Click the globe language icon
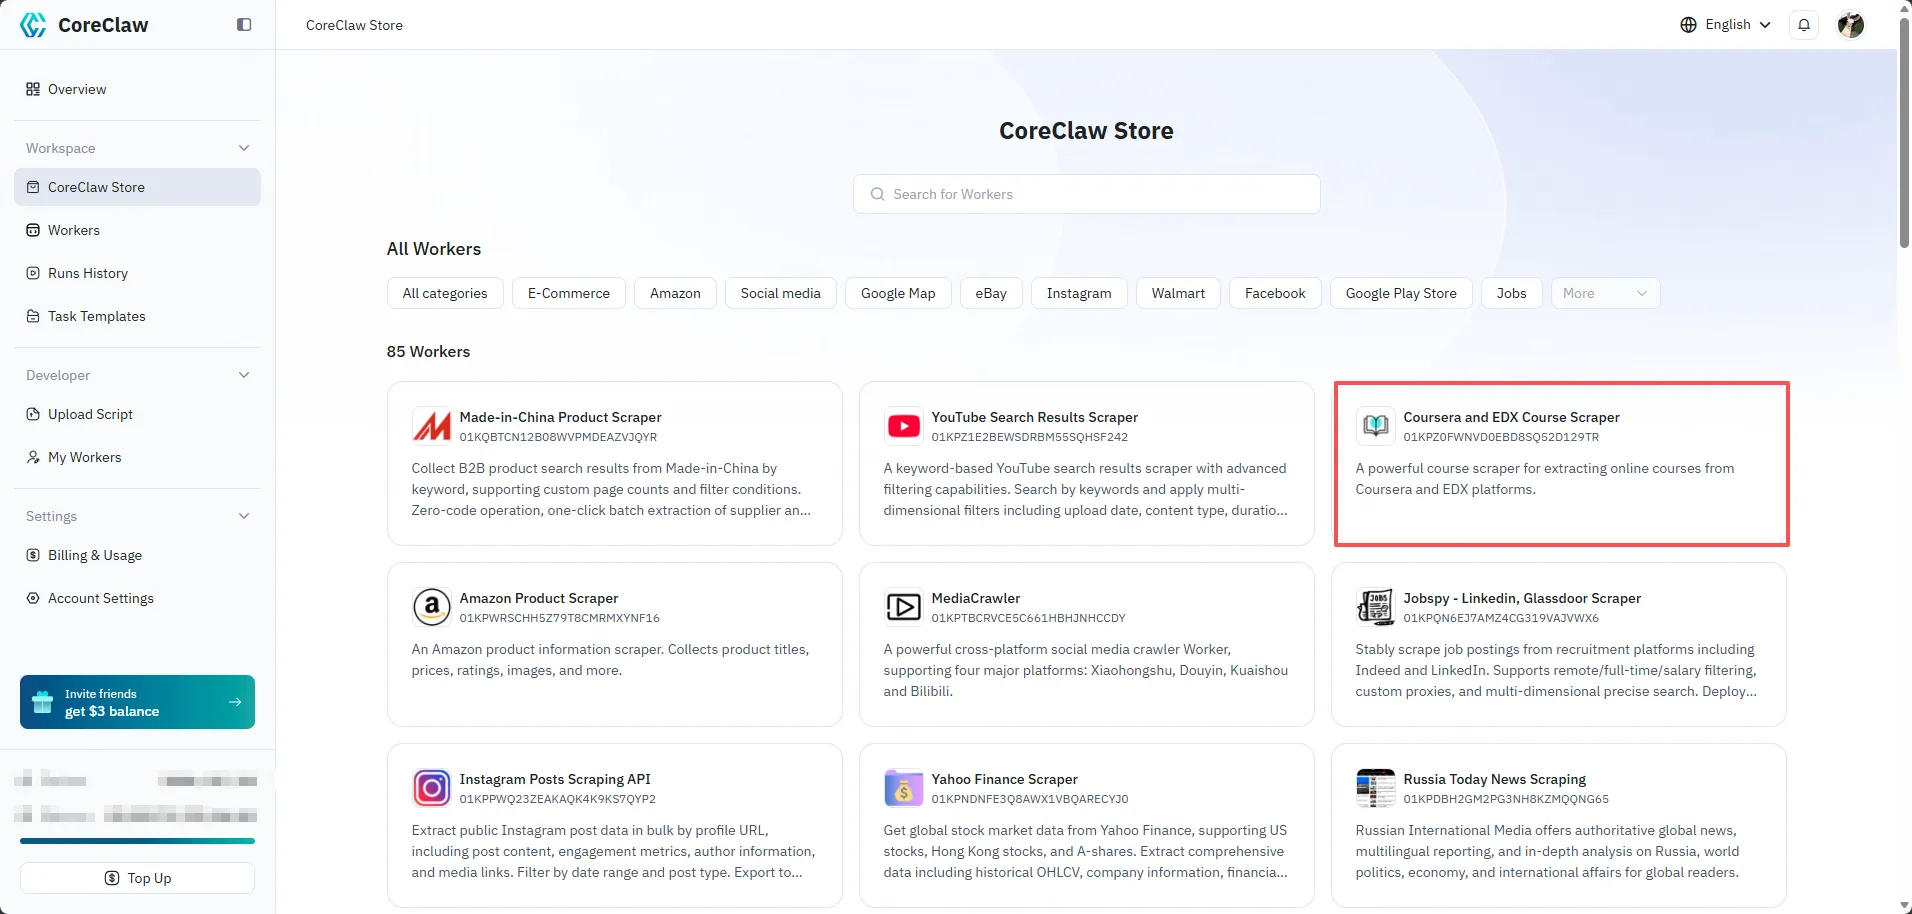 (x=1688, y=25)
